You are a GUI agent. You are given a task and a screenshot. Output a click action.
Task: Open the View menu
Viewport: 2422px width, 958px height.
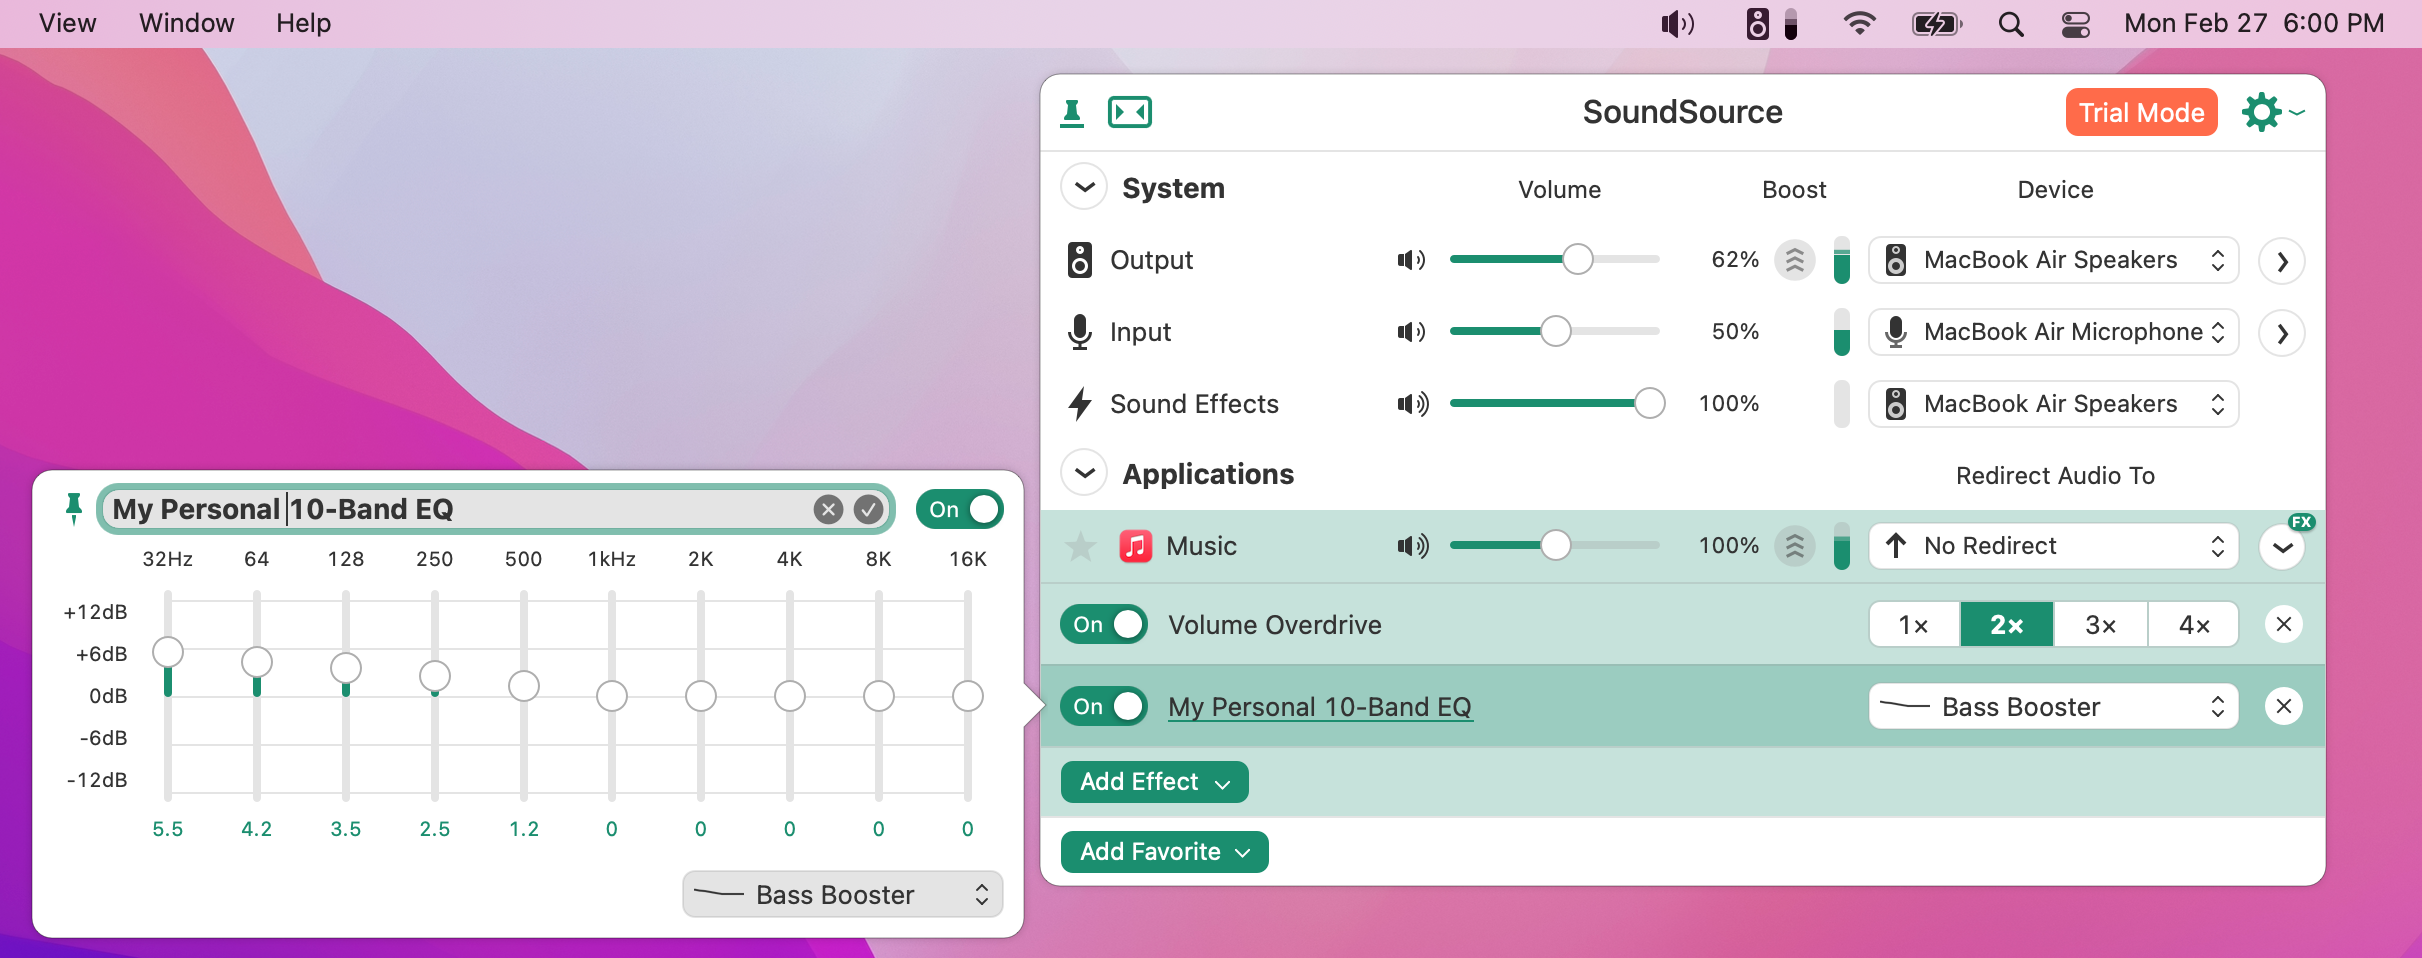tap(67, 23)
